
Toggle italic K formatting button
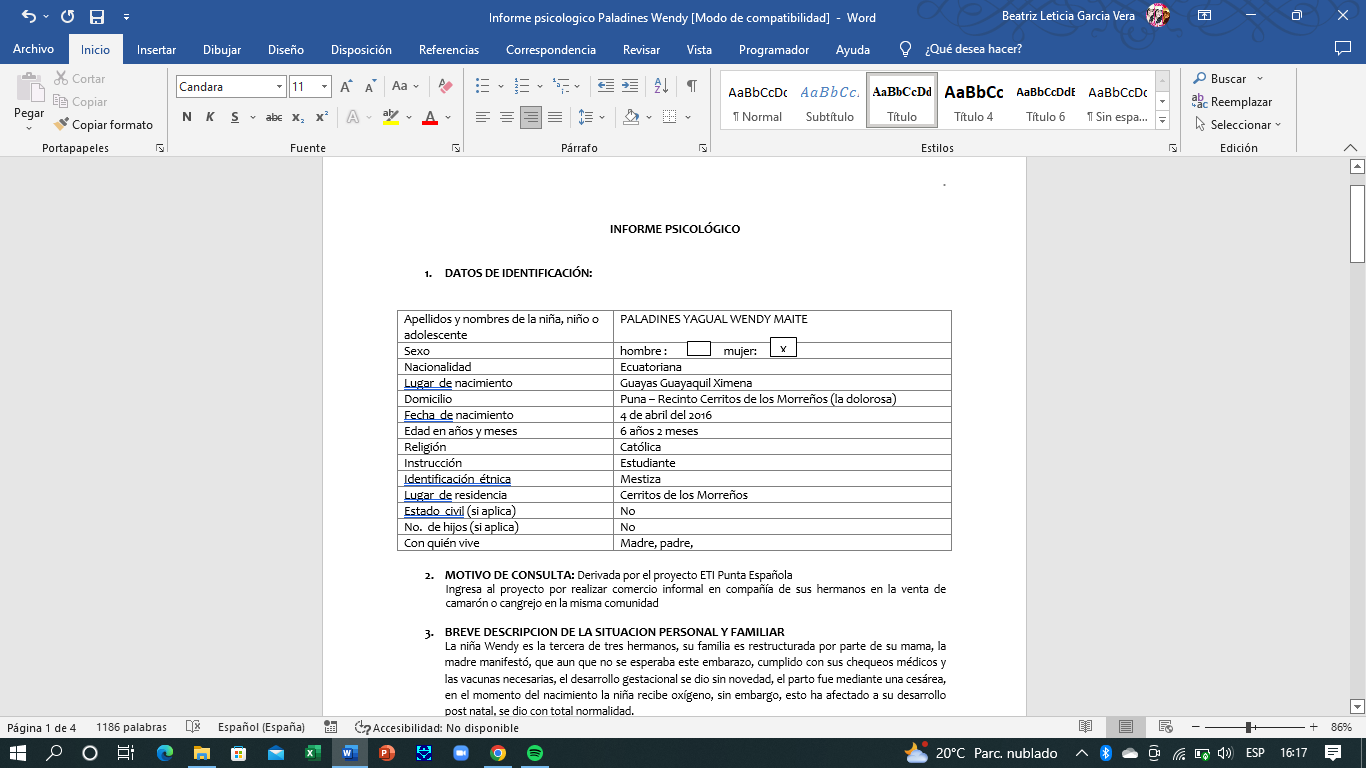(x=210, y=117)
